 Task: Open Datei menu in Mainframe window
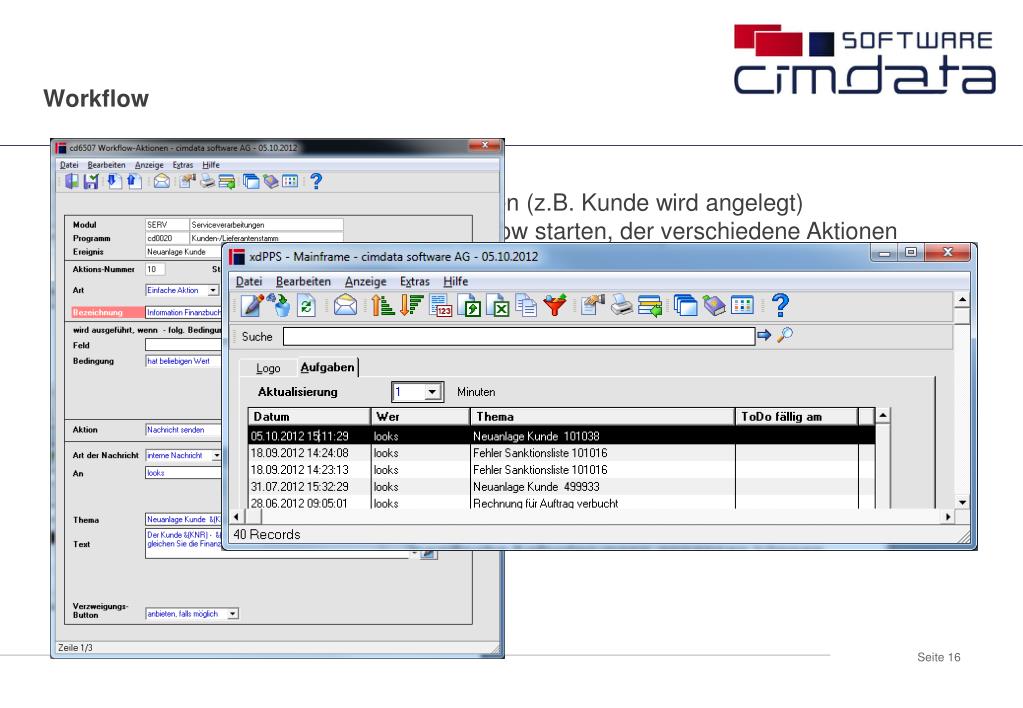click(249, 281)
